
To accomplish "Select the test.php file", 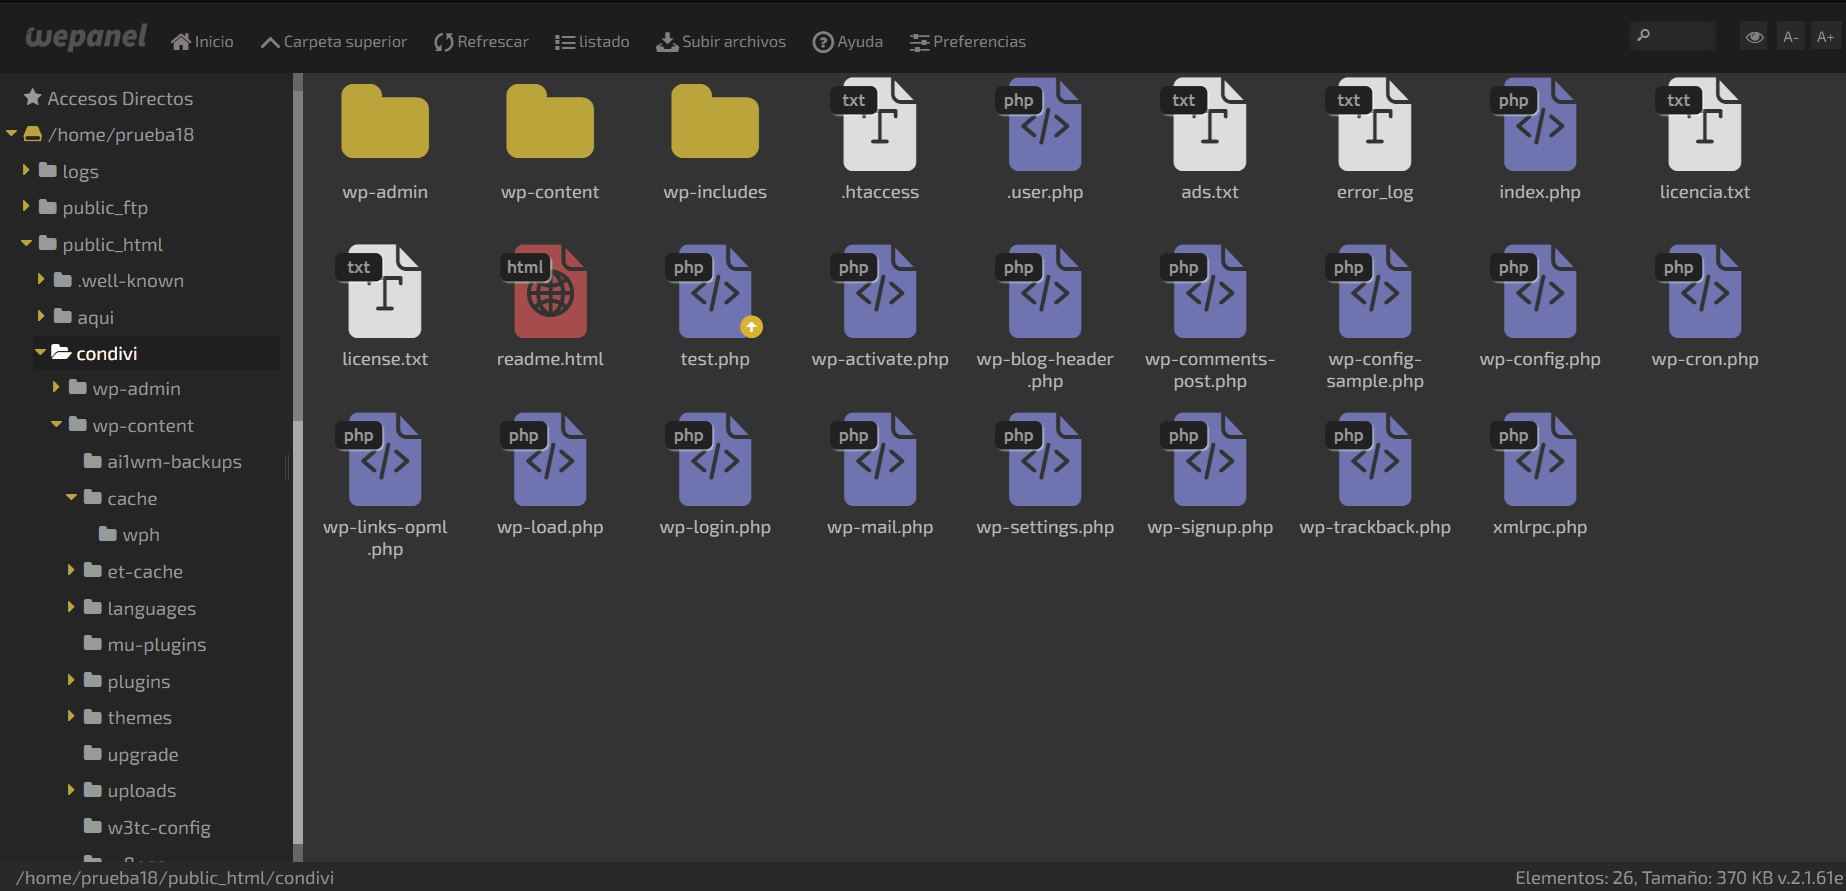I will [715, 292].
